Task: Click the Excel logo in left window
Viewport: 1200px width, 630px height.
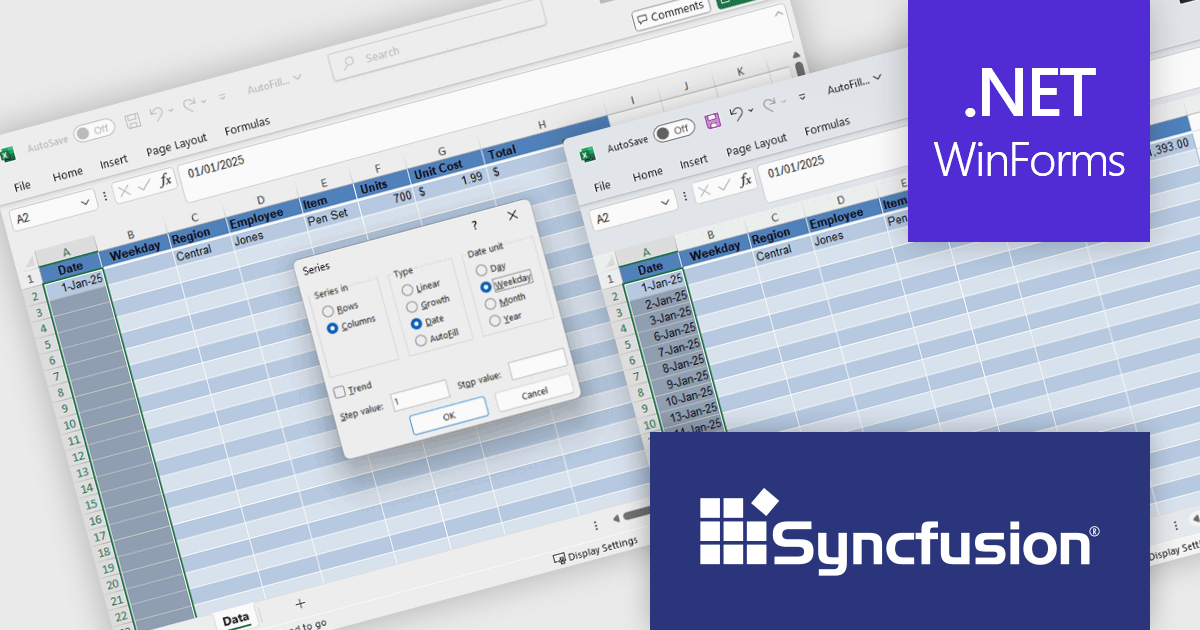Action: (6, 155)
